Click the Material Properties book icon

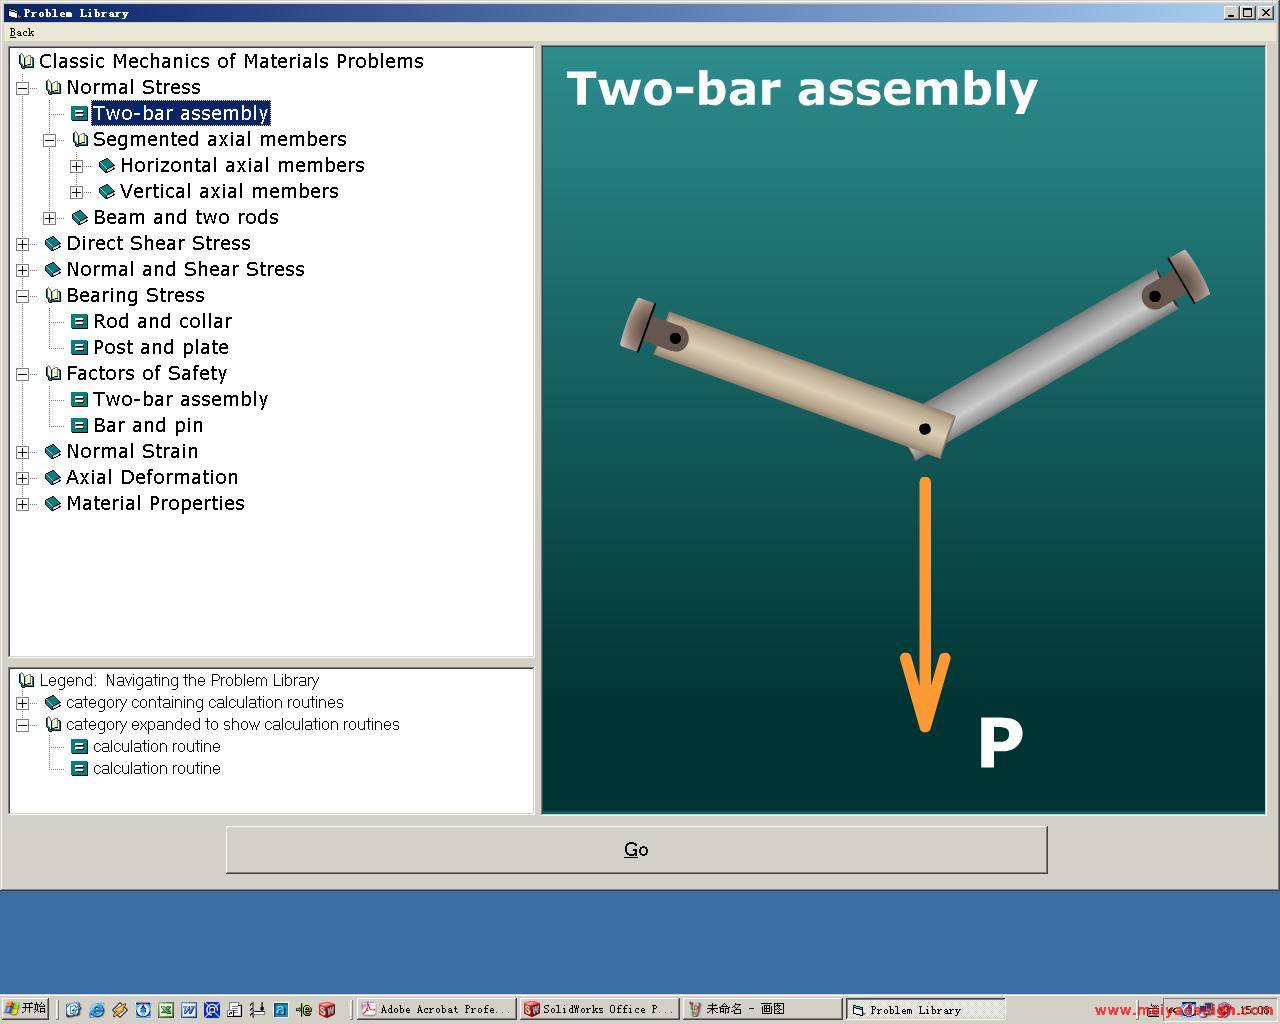pos(53,504)
